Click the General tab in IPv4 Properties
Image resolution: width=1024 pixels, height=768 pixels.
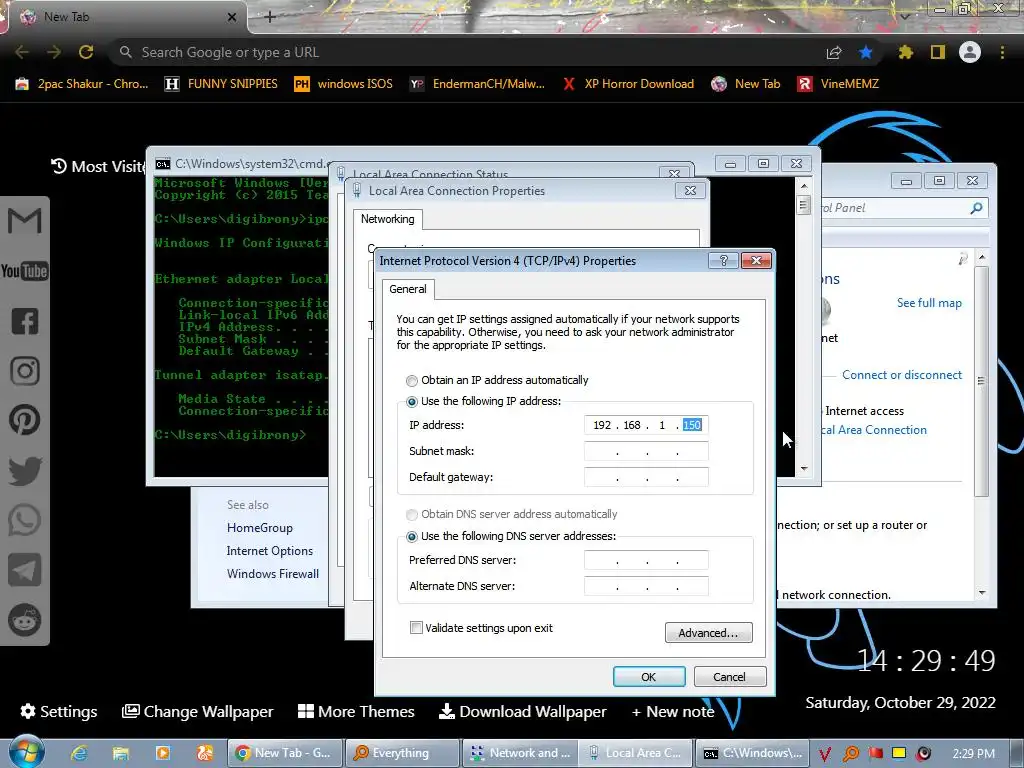click(408, 289)
